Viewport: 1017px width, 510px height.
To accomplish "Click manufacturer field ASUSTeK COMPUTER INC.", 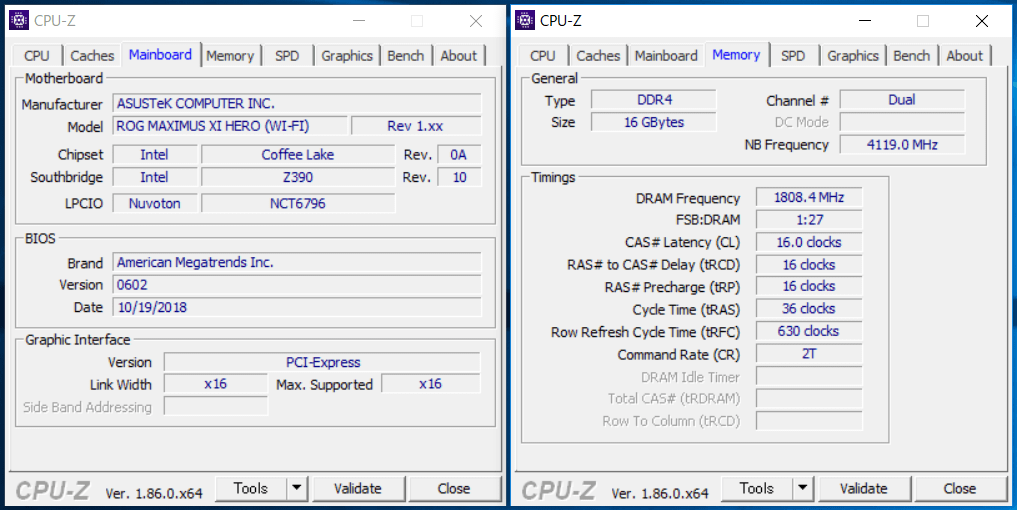I will tap(297, 104).
